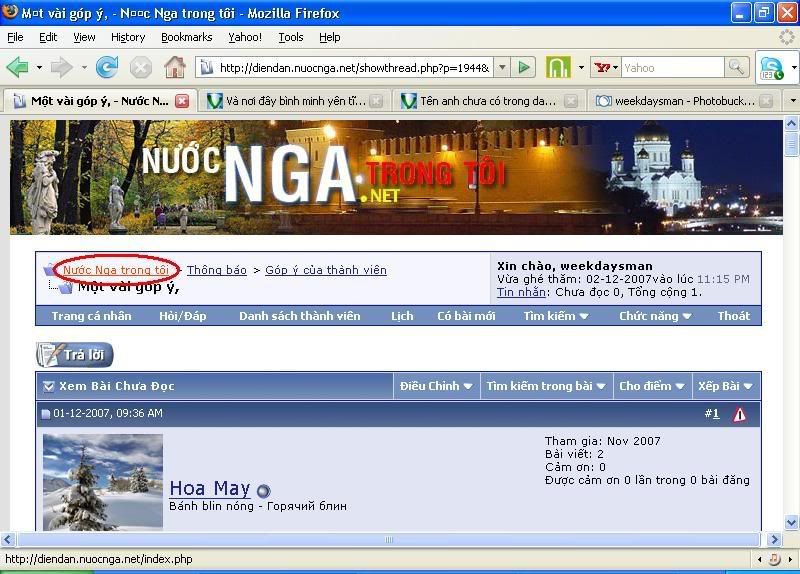This screenshot has height=574, width=800.
Task: Toggle the Xem Bài Chưa Đọc checkbox icon
Action: (48, 386)
